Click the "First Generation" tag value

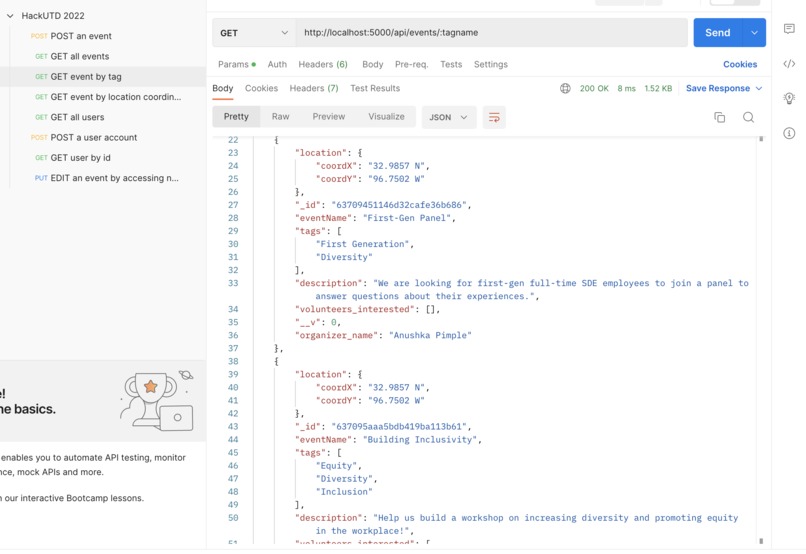pyautogui.click(x=362, y=244)
